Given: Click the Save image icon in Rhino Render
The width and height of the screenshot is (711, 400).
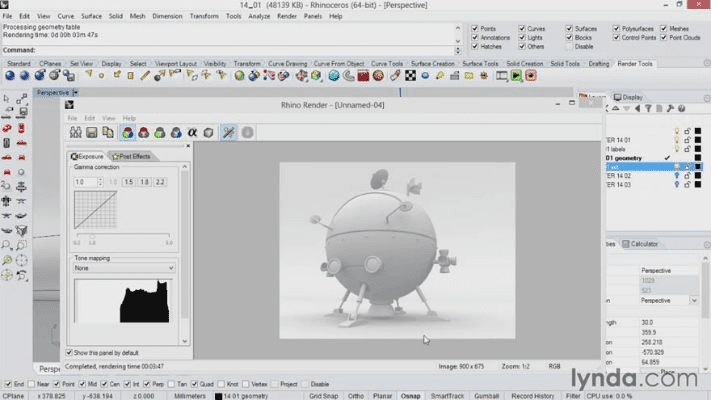Looking at the screenshot, I should [91, 132].
